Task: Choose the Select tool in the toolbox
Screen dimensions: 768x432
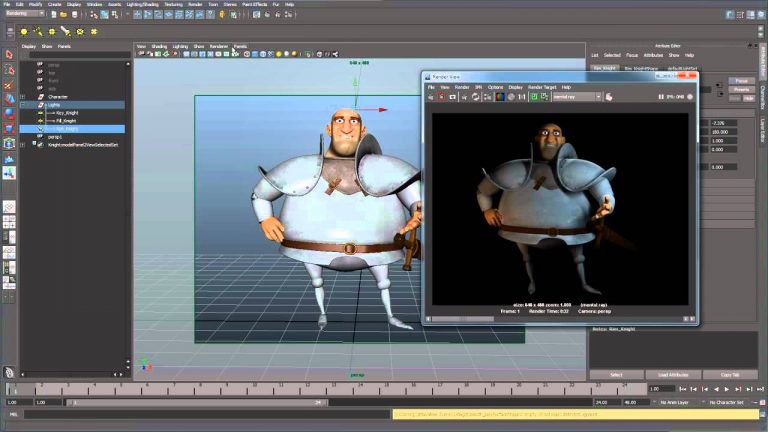Action: pyautogui.click(x=9, y=54)
